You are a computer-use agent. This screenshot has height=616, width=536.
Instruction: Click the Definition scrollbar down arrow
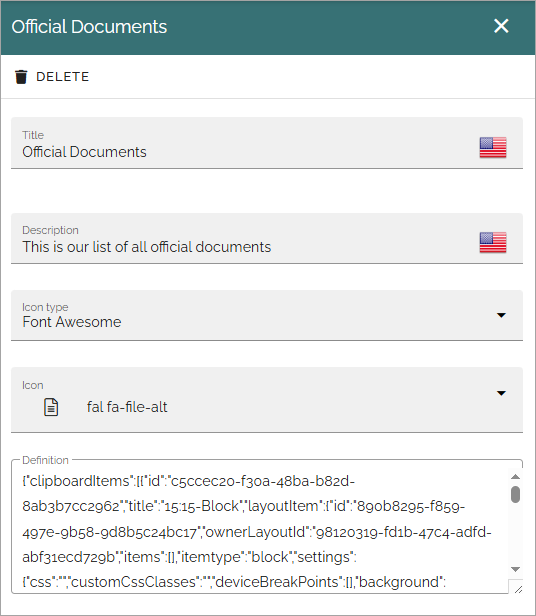[516, 569]
